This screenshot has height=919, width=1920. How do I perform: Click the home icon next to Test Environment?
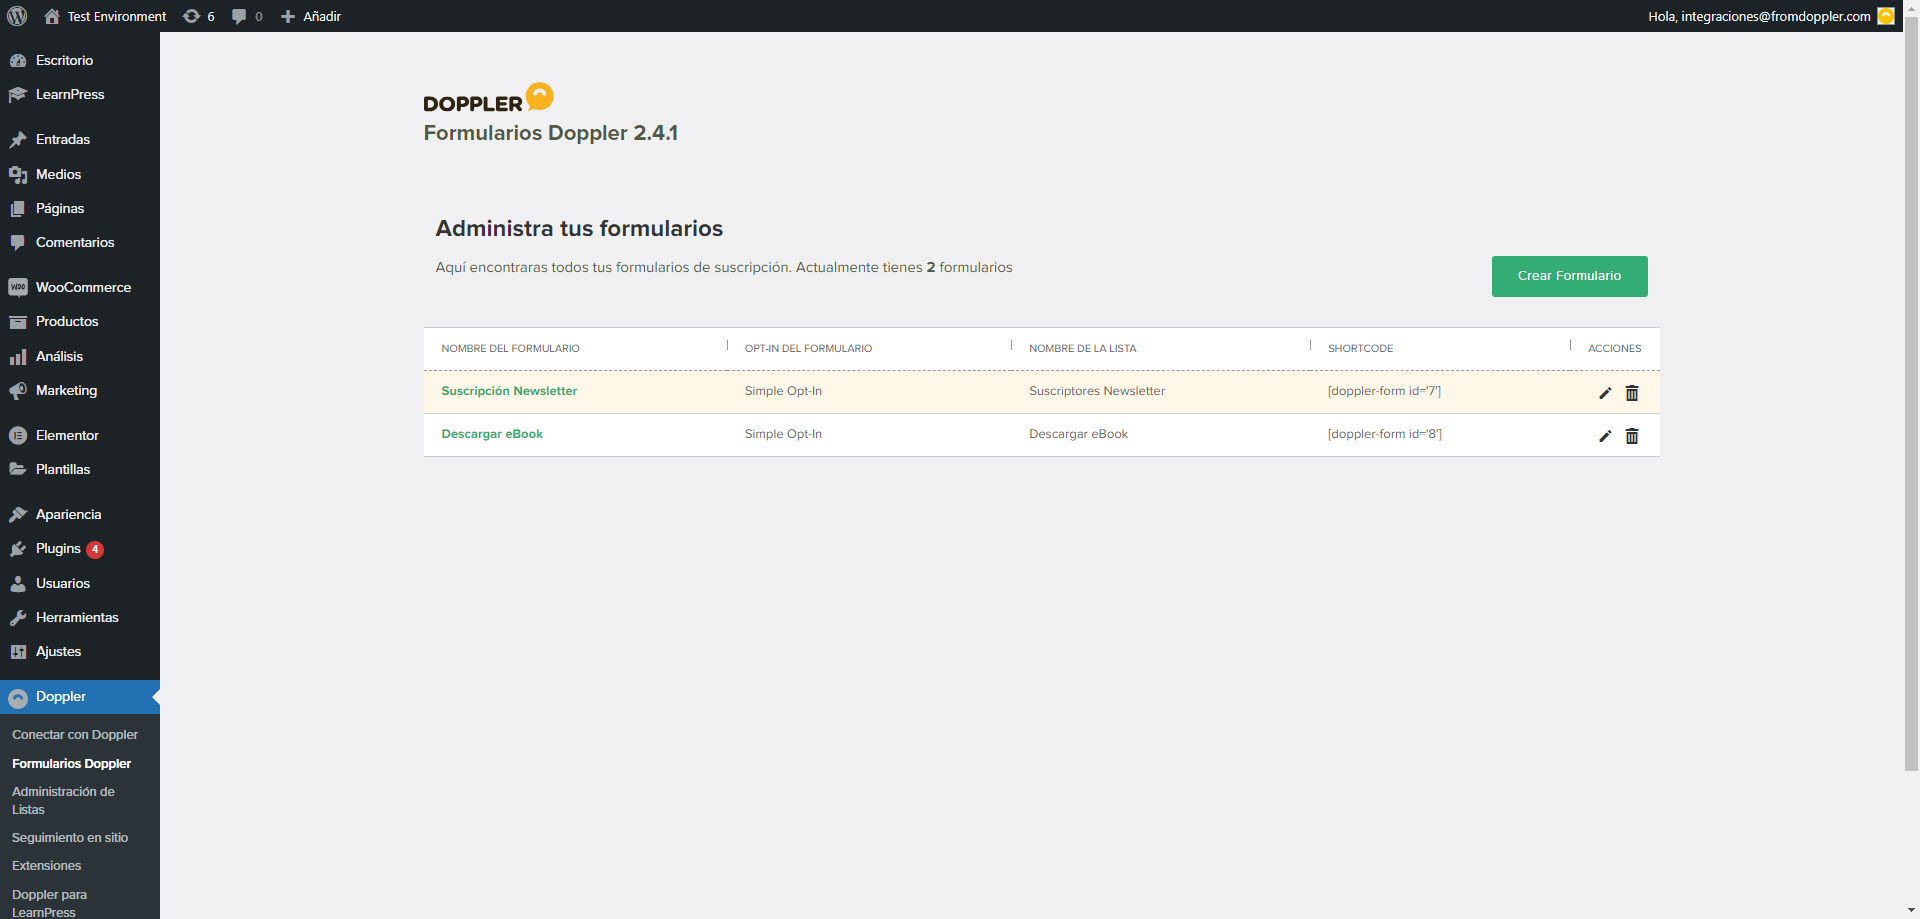point(52,16)
